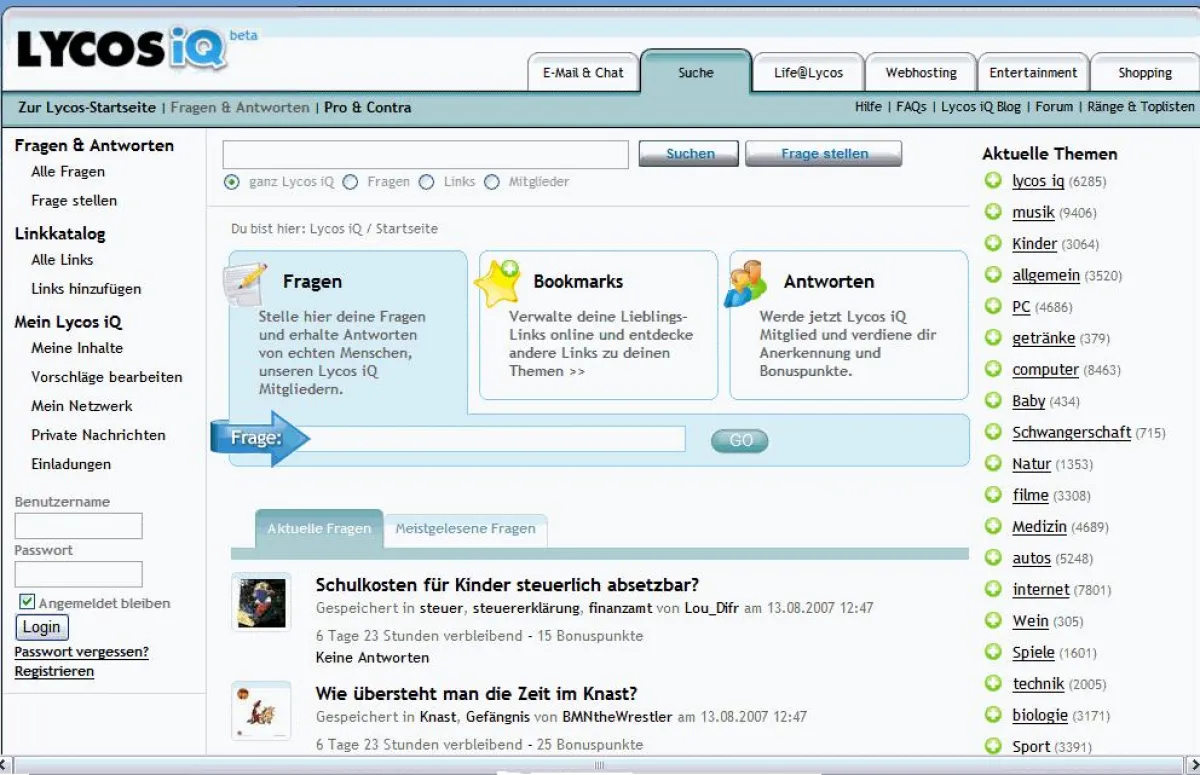Open the Webhosting tab

[x=921, y=73]
